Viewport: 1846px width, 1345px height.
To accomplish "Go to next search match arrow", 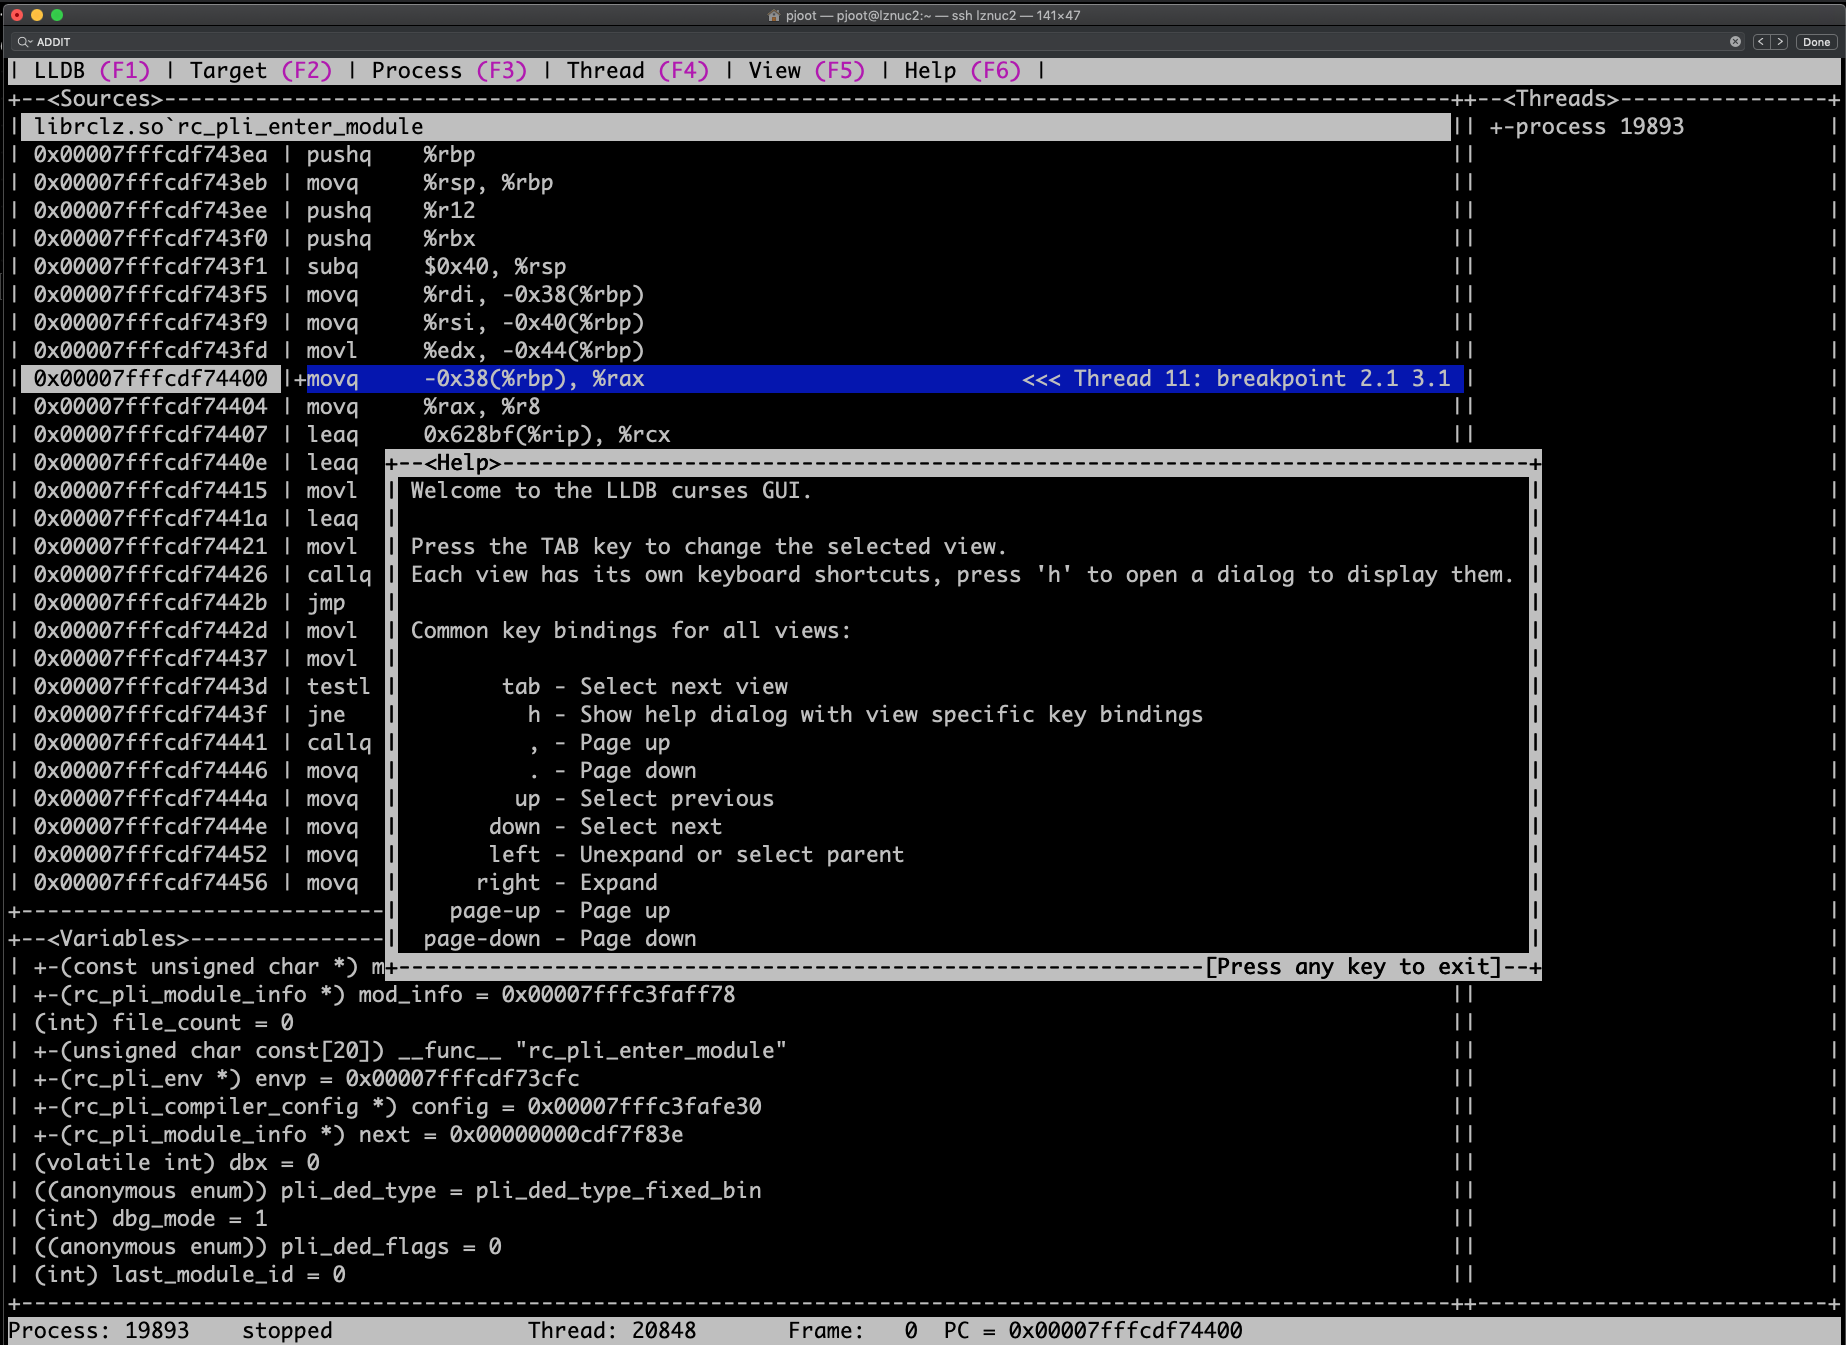I will [1779, 42].
